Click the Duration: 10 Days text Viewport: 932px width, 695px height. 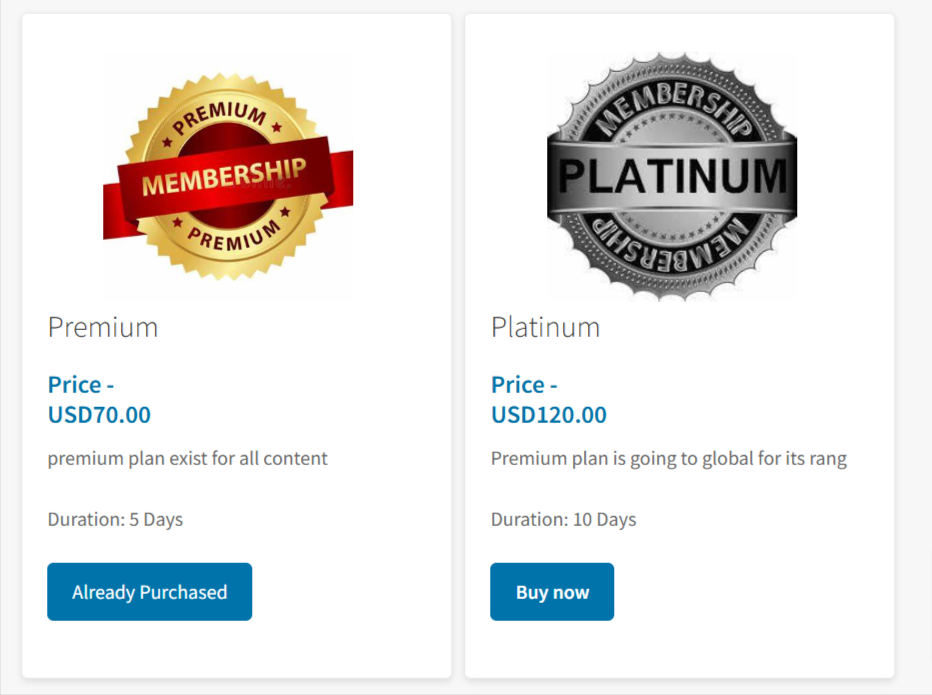click(x=563, y=519)
